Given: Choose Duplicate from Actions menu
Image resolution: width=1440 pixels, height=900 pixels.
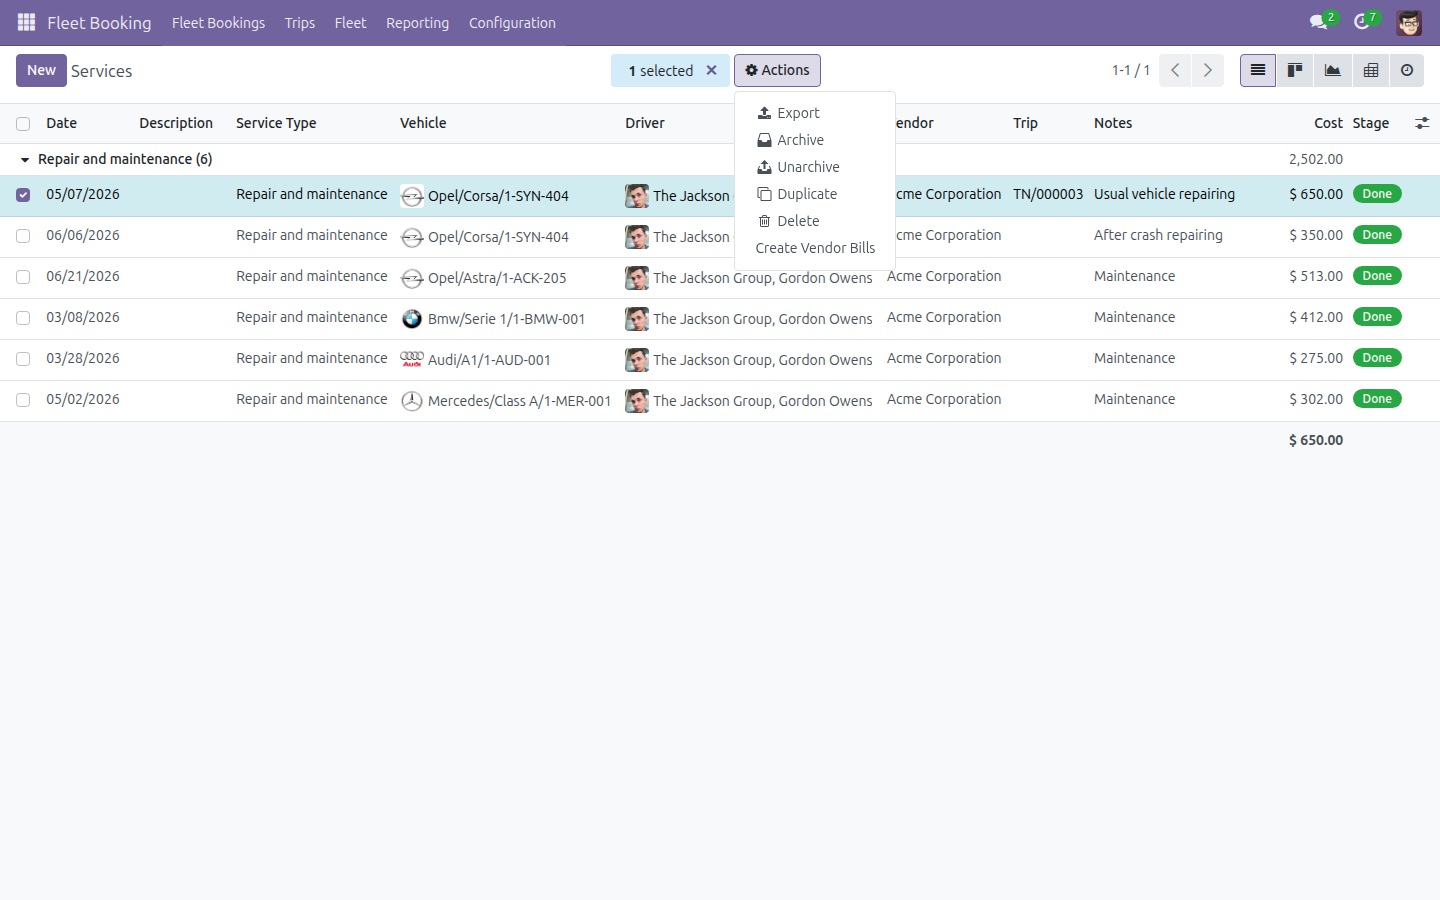Looking at the screenshot, I should pyautogui.click(x=815, y=194).
